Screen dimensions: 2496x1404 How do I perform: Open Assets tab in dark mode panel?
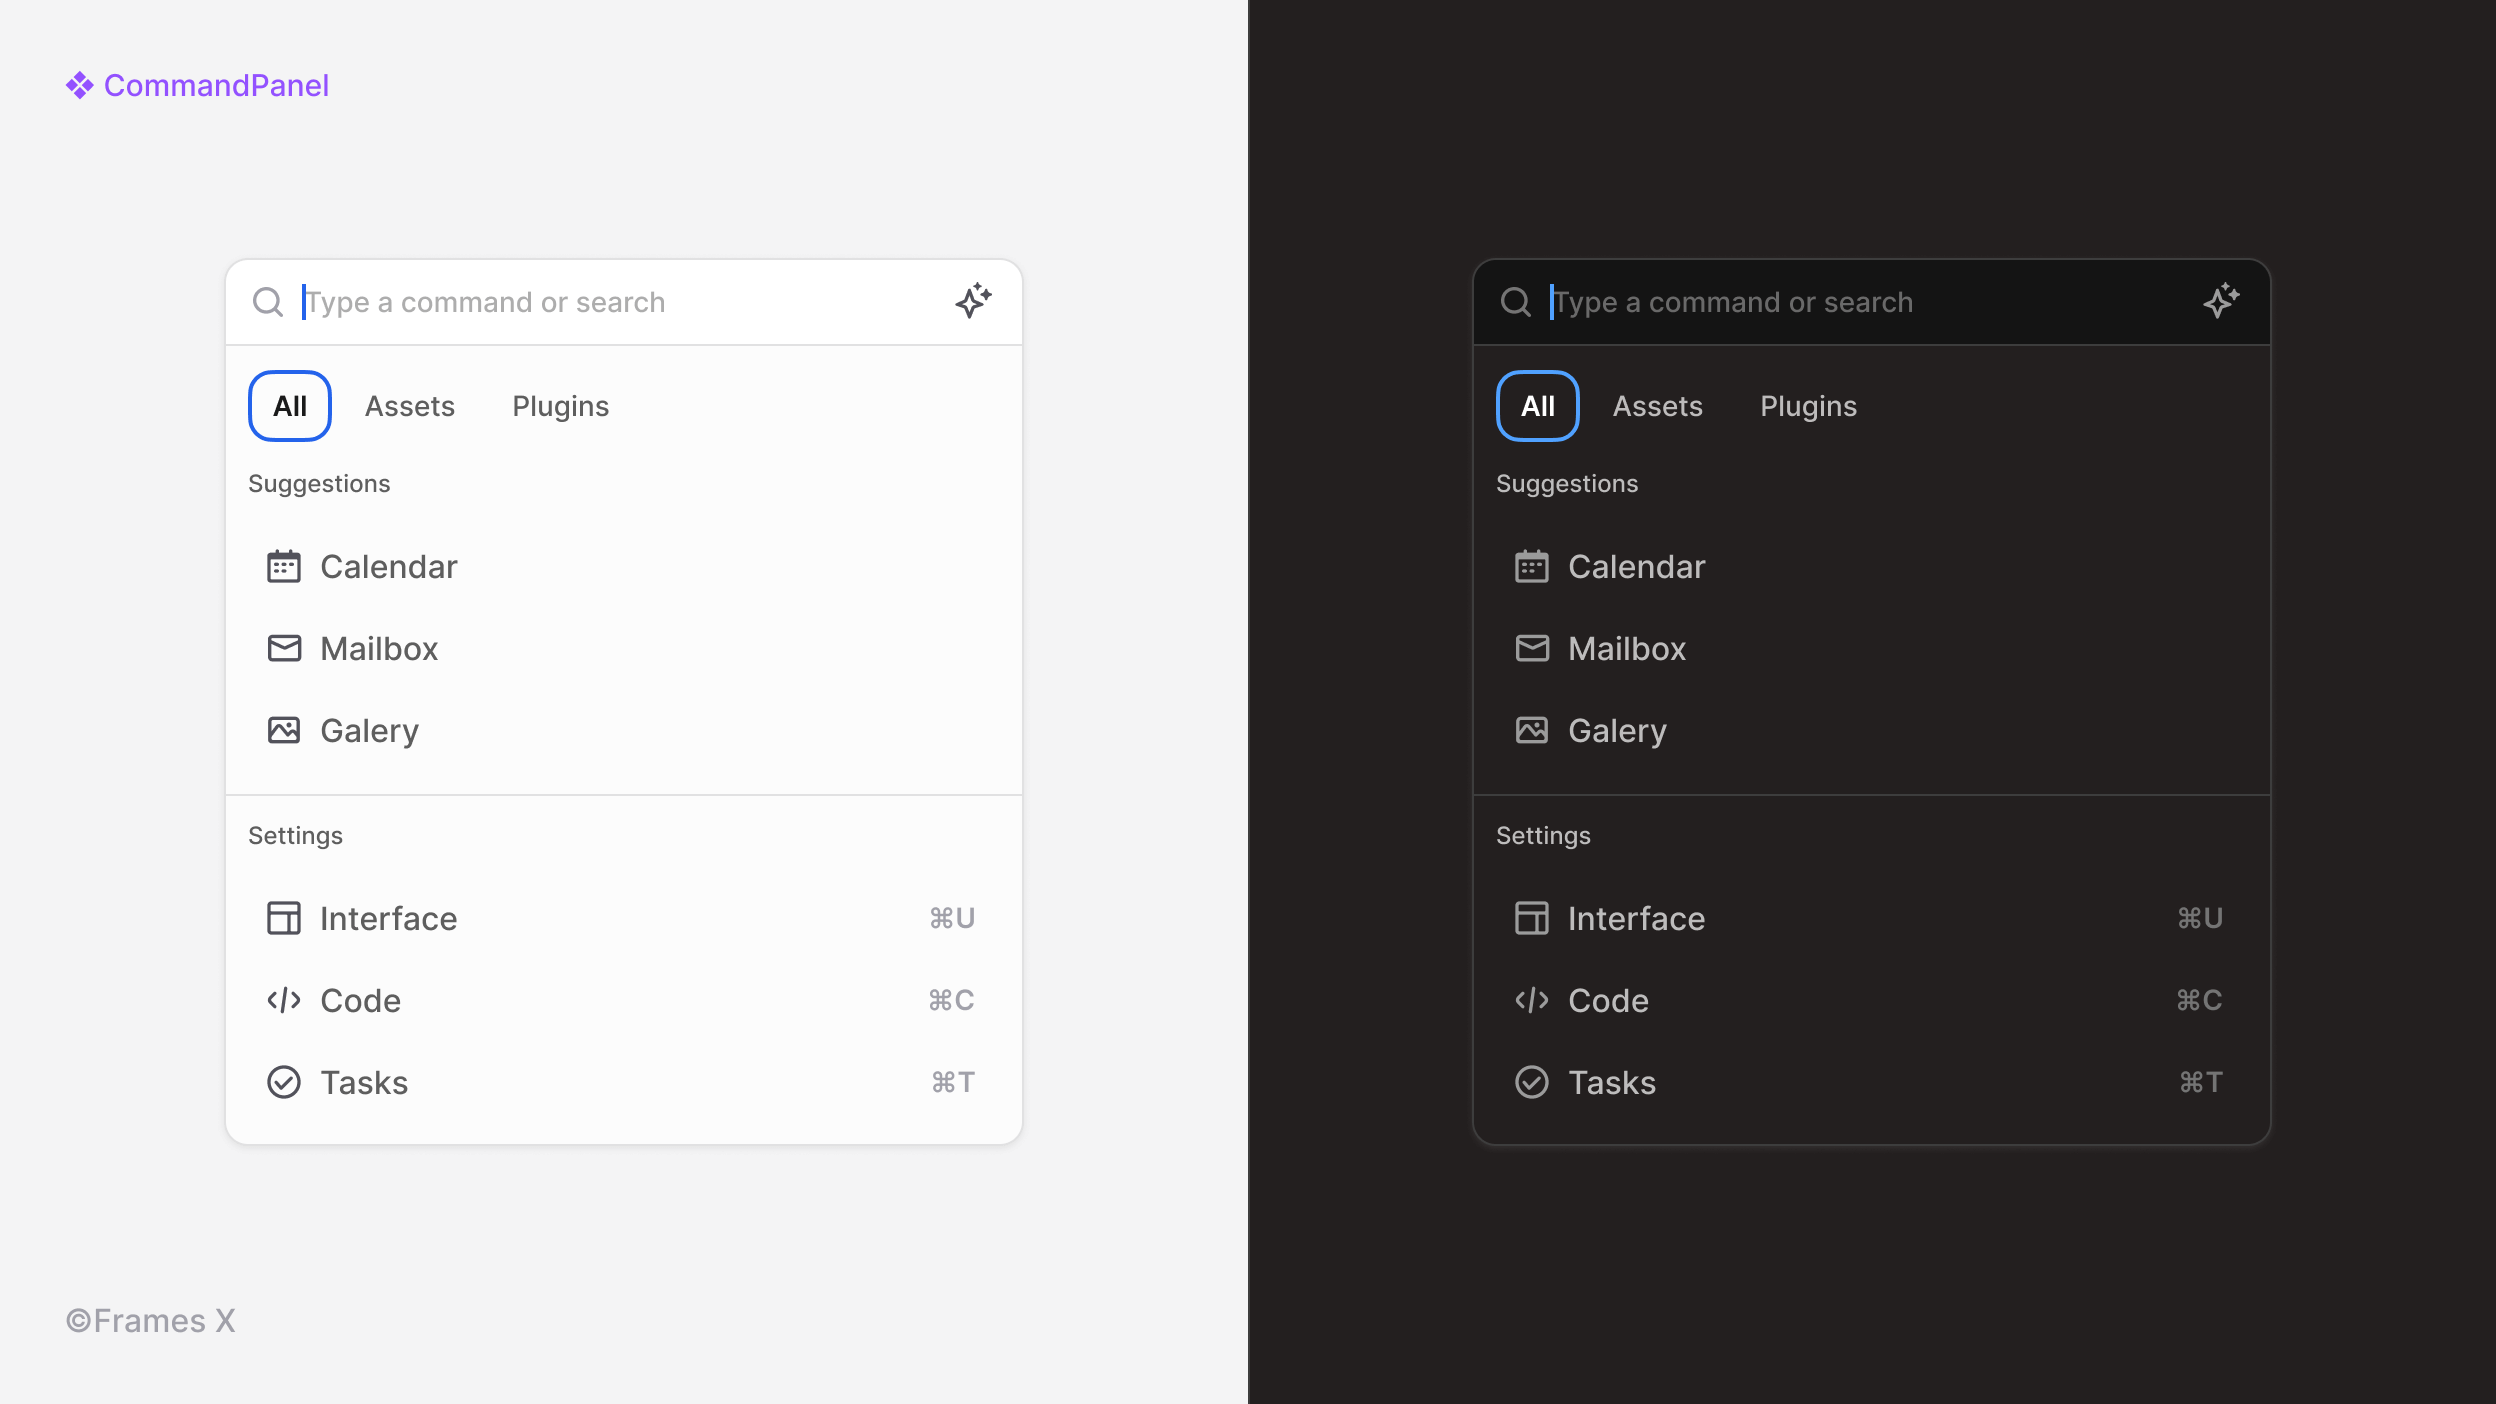1658,406
